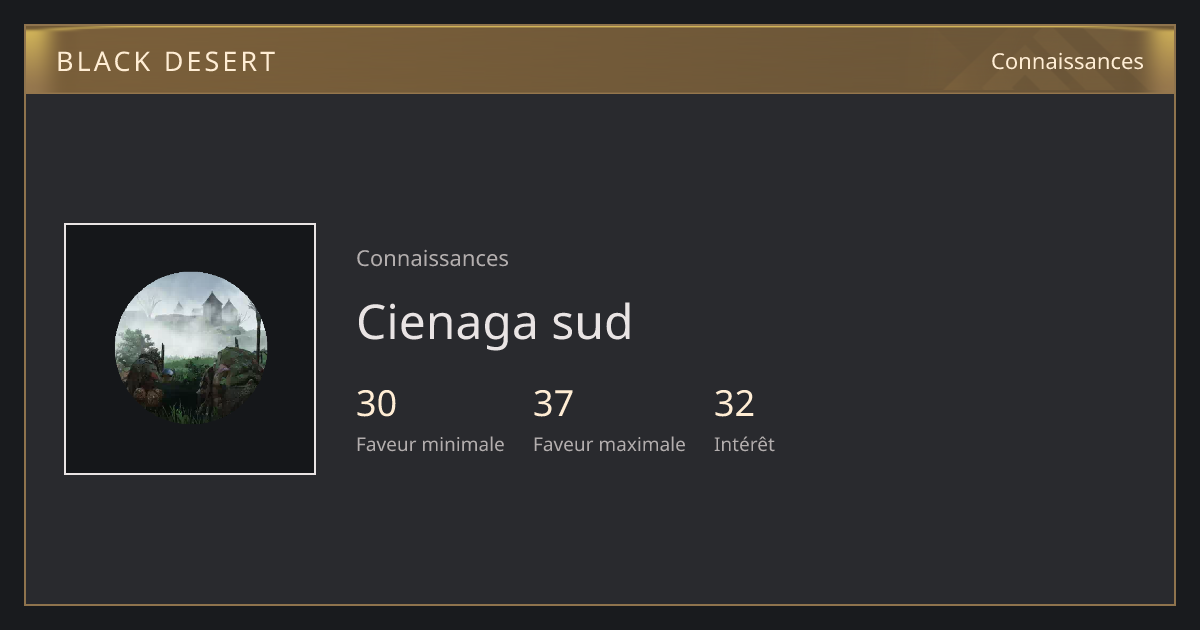1200x630 pixels.
Task: Select the Faveur minimale label
Action: point(430,444)
